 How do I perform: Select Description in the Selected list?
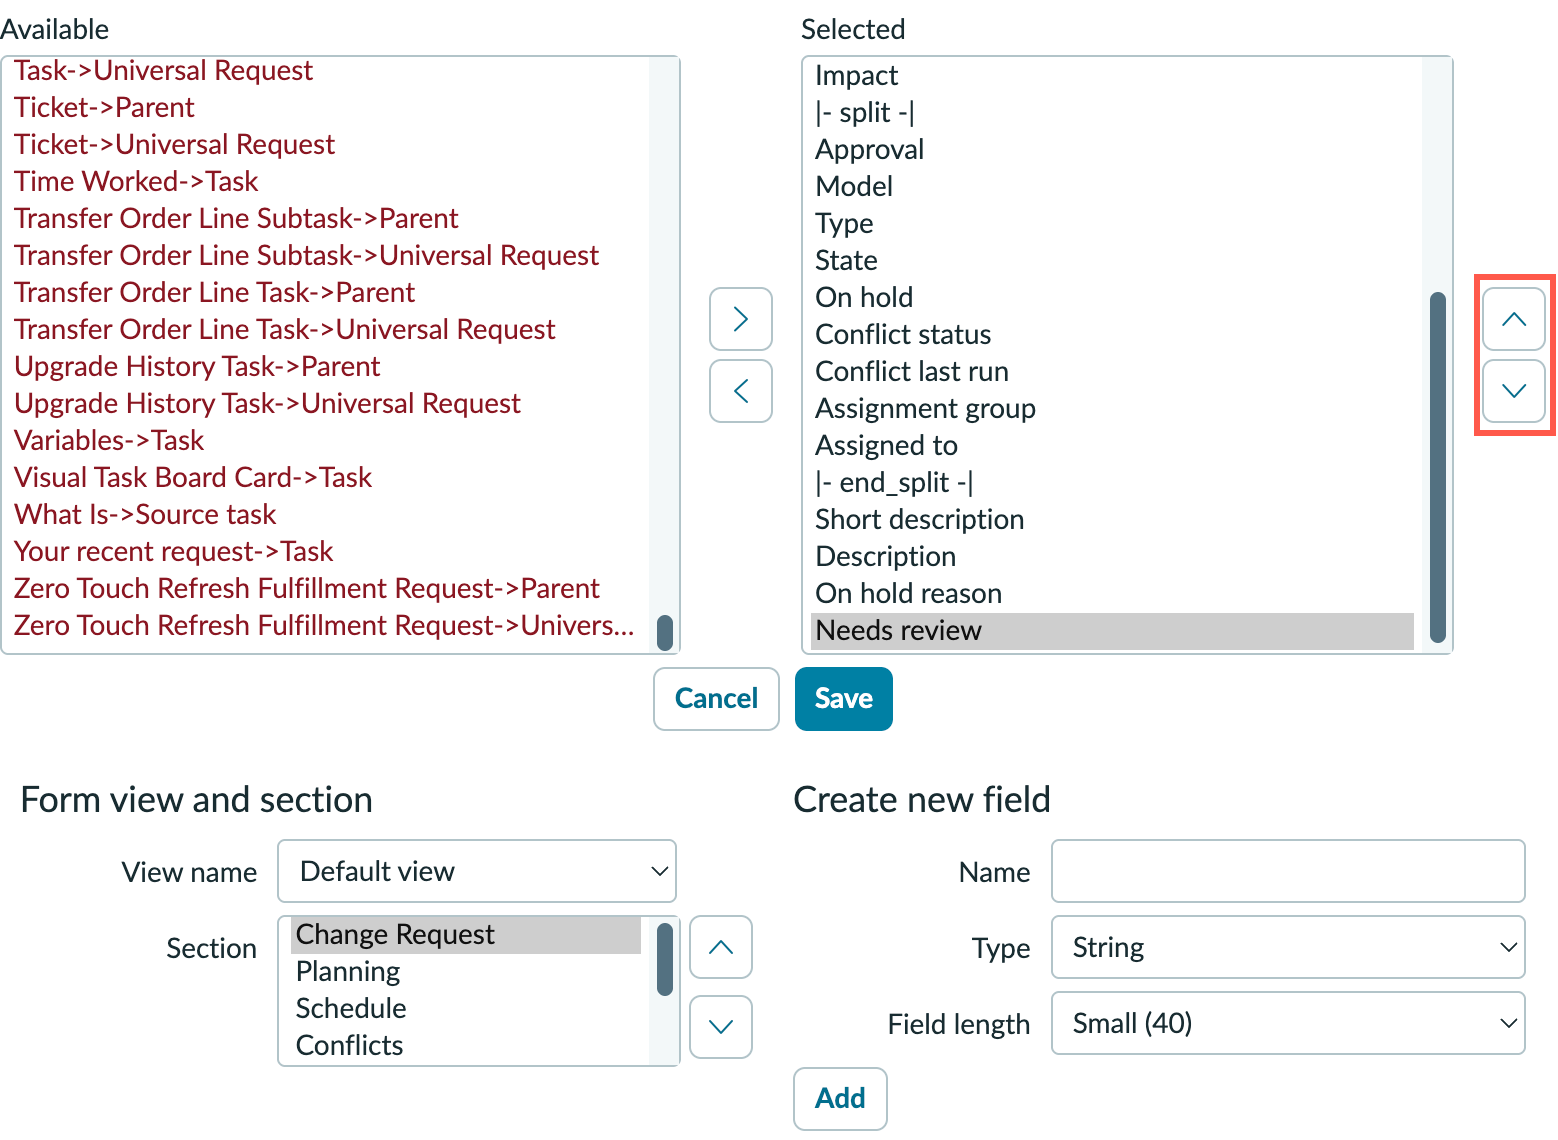pos(1112,557)
